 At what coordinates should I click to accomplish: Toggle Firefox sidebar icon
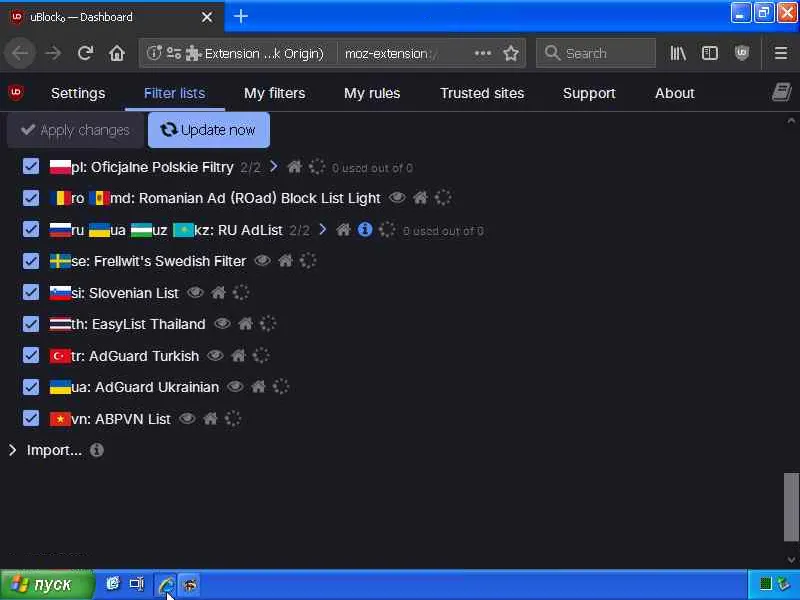pyautogui.click(x=710, y=53)
